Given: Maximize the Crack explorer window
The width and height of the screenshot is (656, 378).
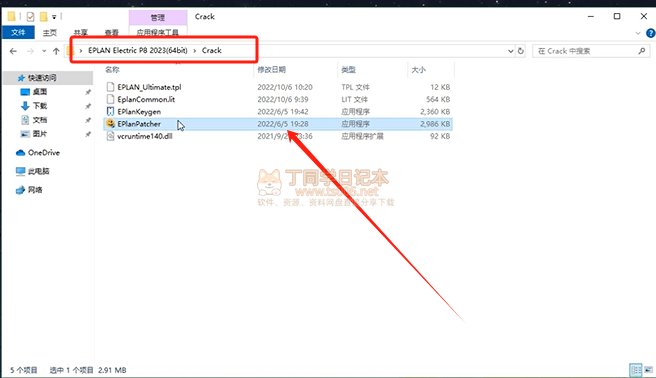Looking at the screenshot, I should tap(617, 16).
